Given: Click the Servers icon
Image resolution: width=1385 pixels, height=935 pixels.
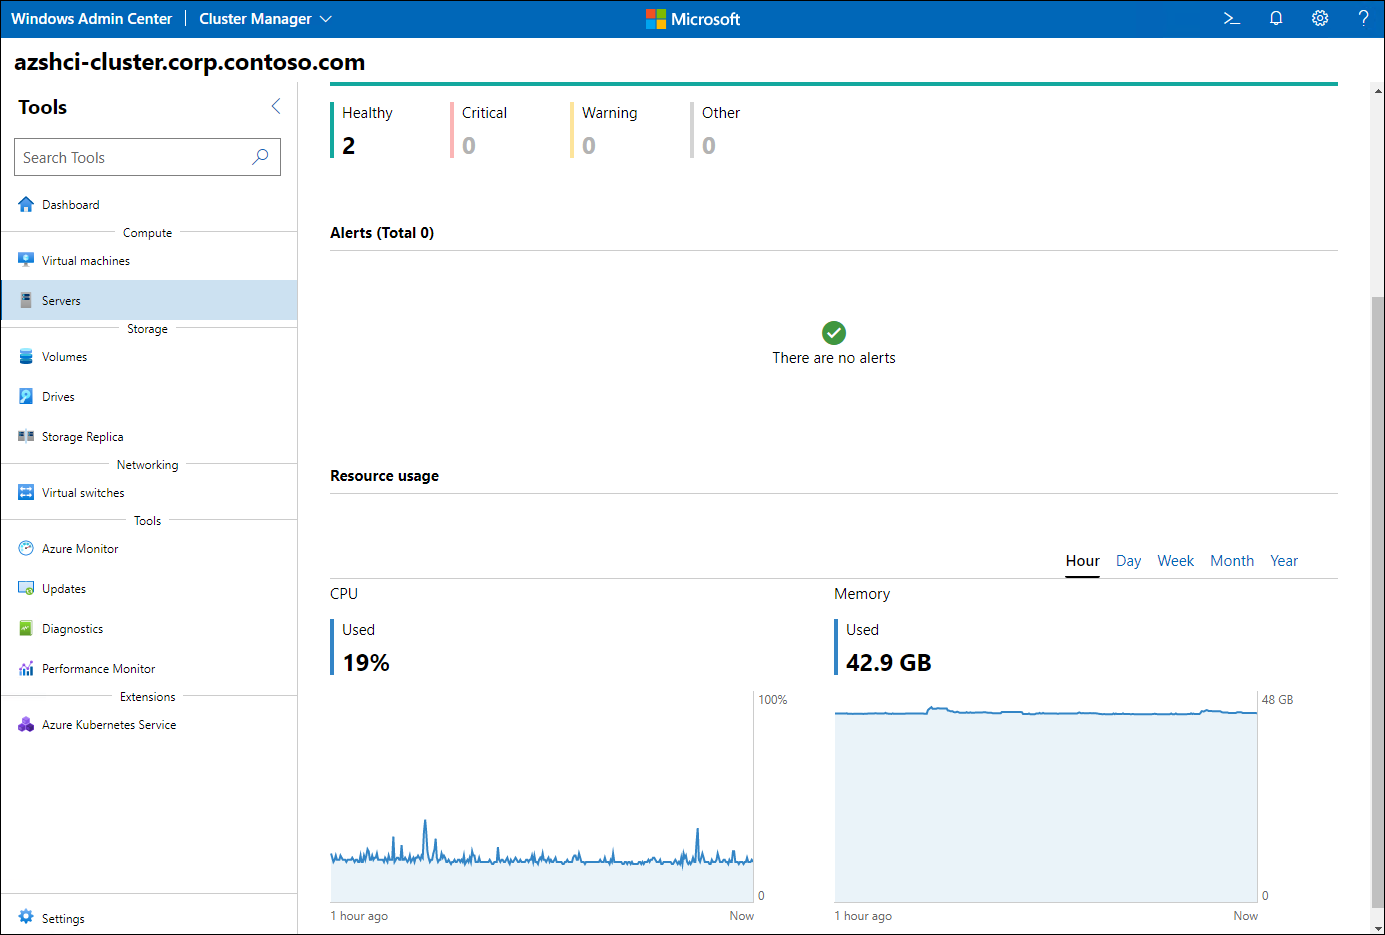Looking at the screenshot, I should point(26,300).
